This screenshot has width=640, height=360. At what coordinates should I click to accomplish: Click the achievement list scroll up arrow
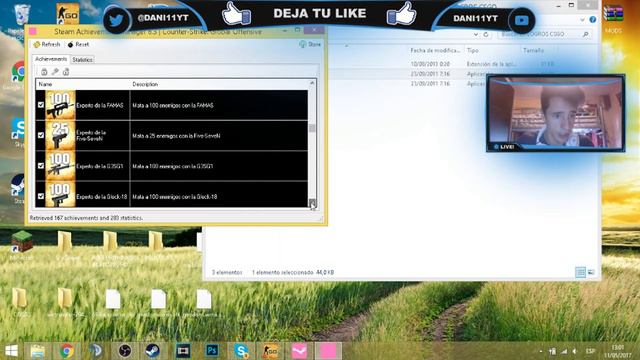(312, 83)
